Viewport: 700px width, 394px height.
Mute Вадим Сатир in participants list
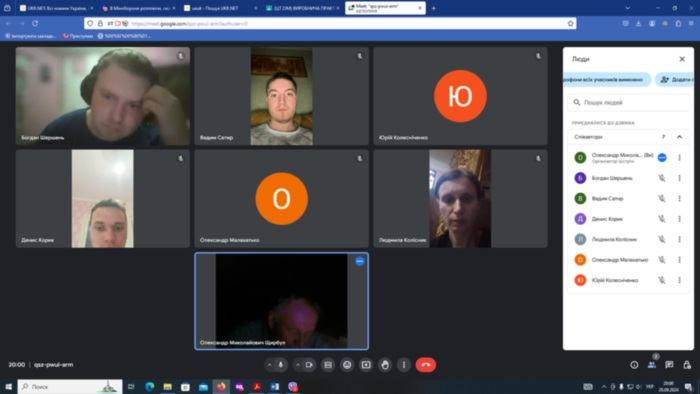[x=662, y=198]
